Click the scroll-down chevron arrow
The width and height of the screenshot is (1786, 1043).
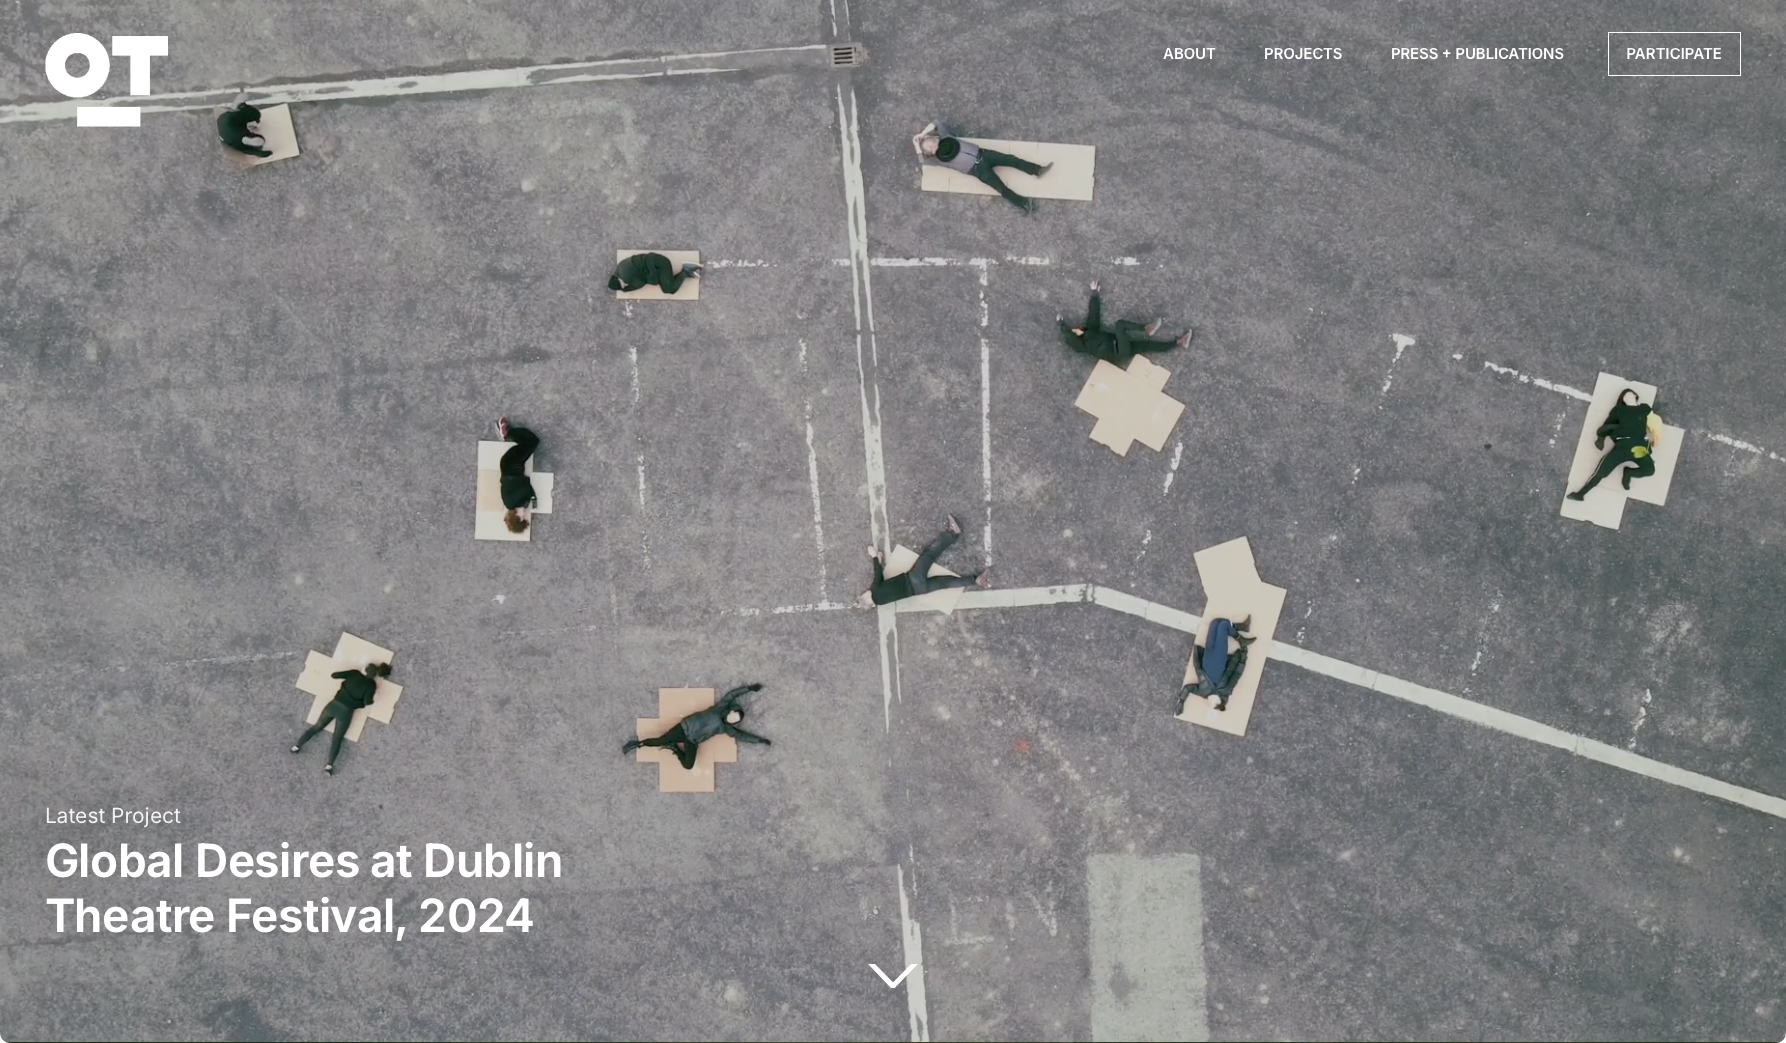[892, 975]
